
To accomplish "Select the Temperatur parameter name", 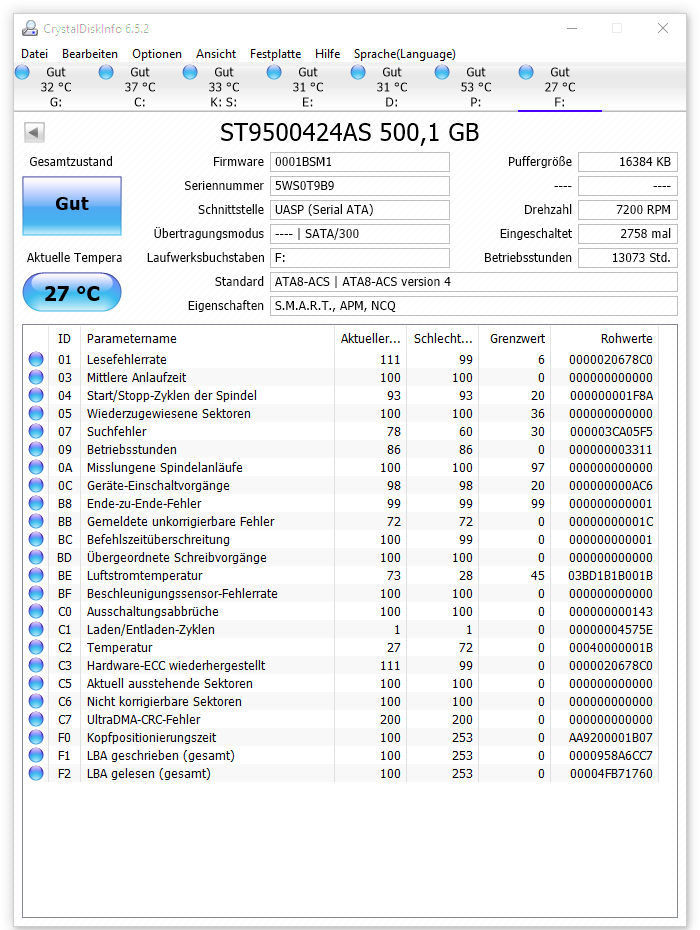I will [x=119, y=648].
